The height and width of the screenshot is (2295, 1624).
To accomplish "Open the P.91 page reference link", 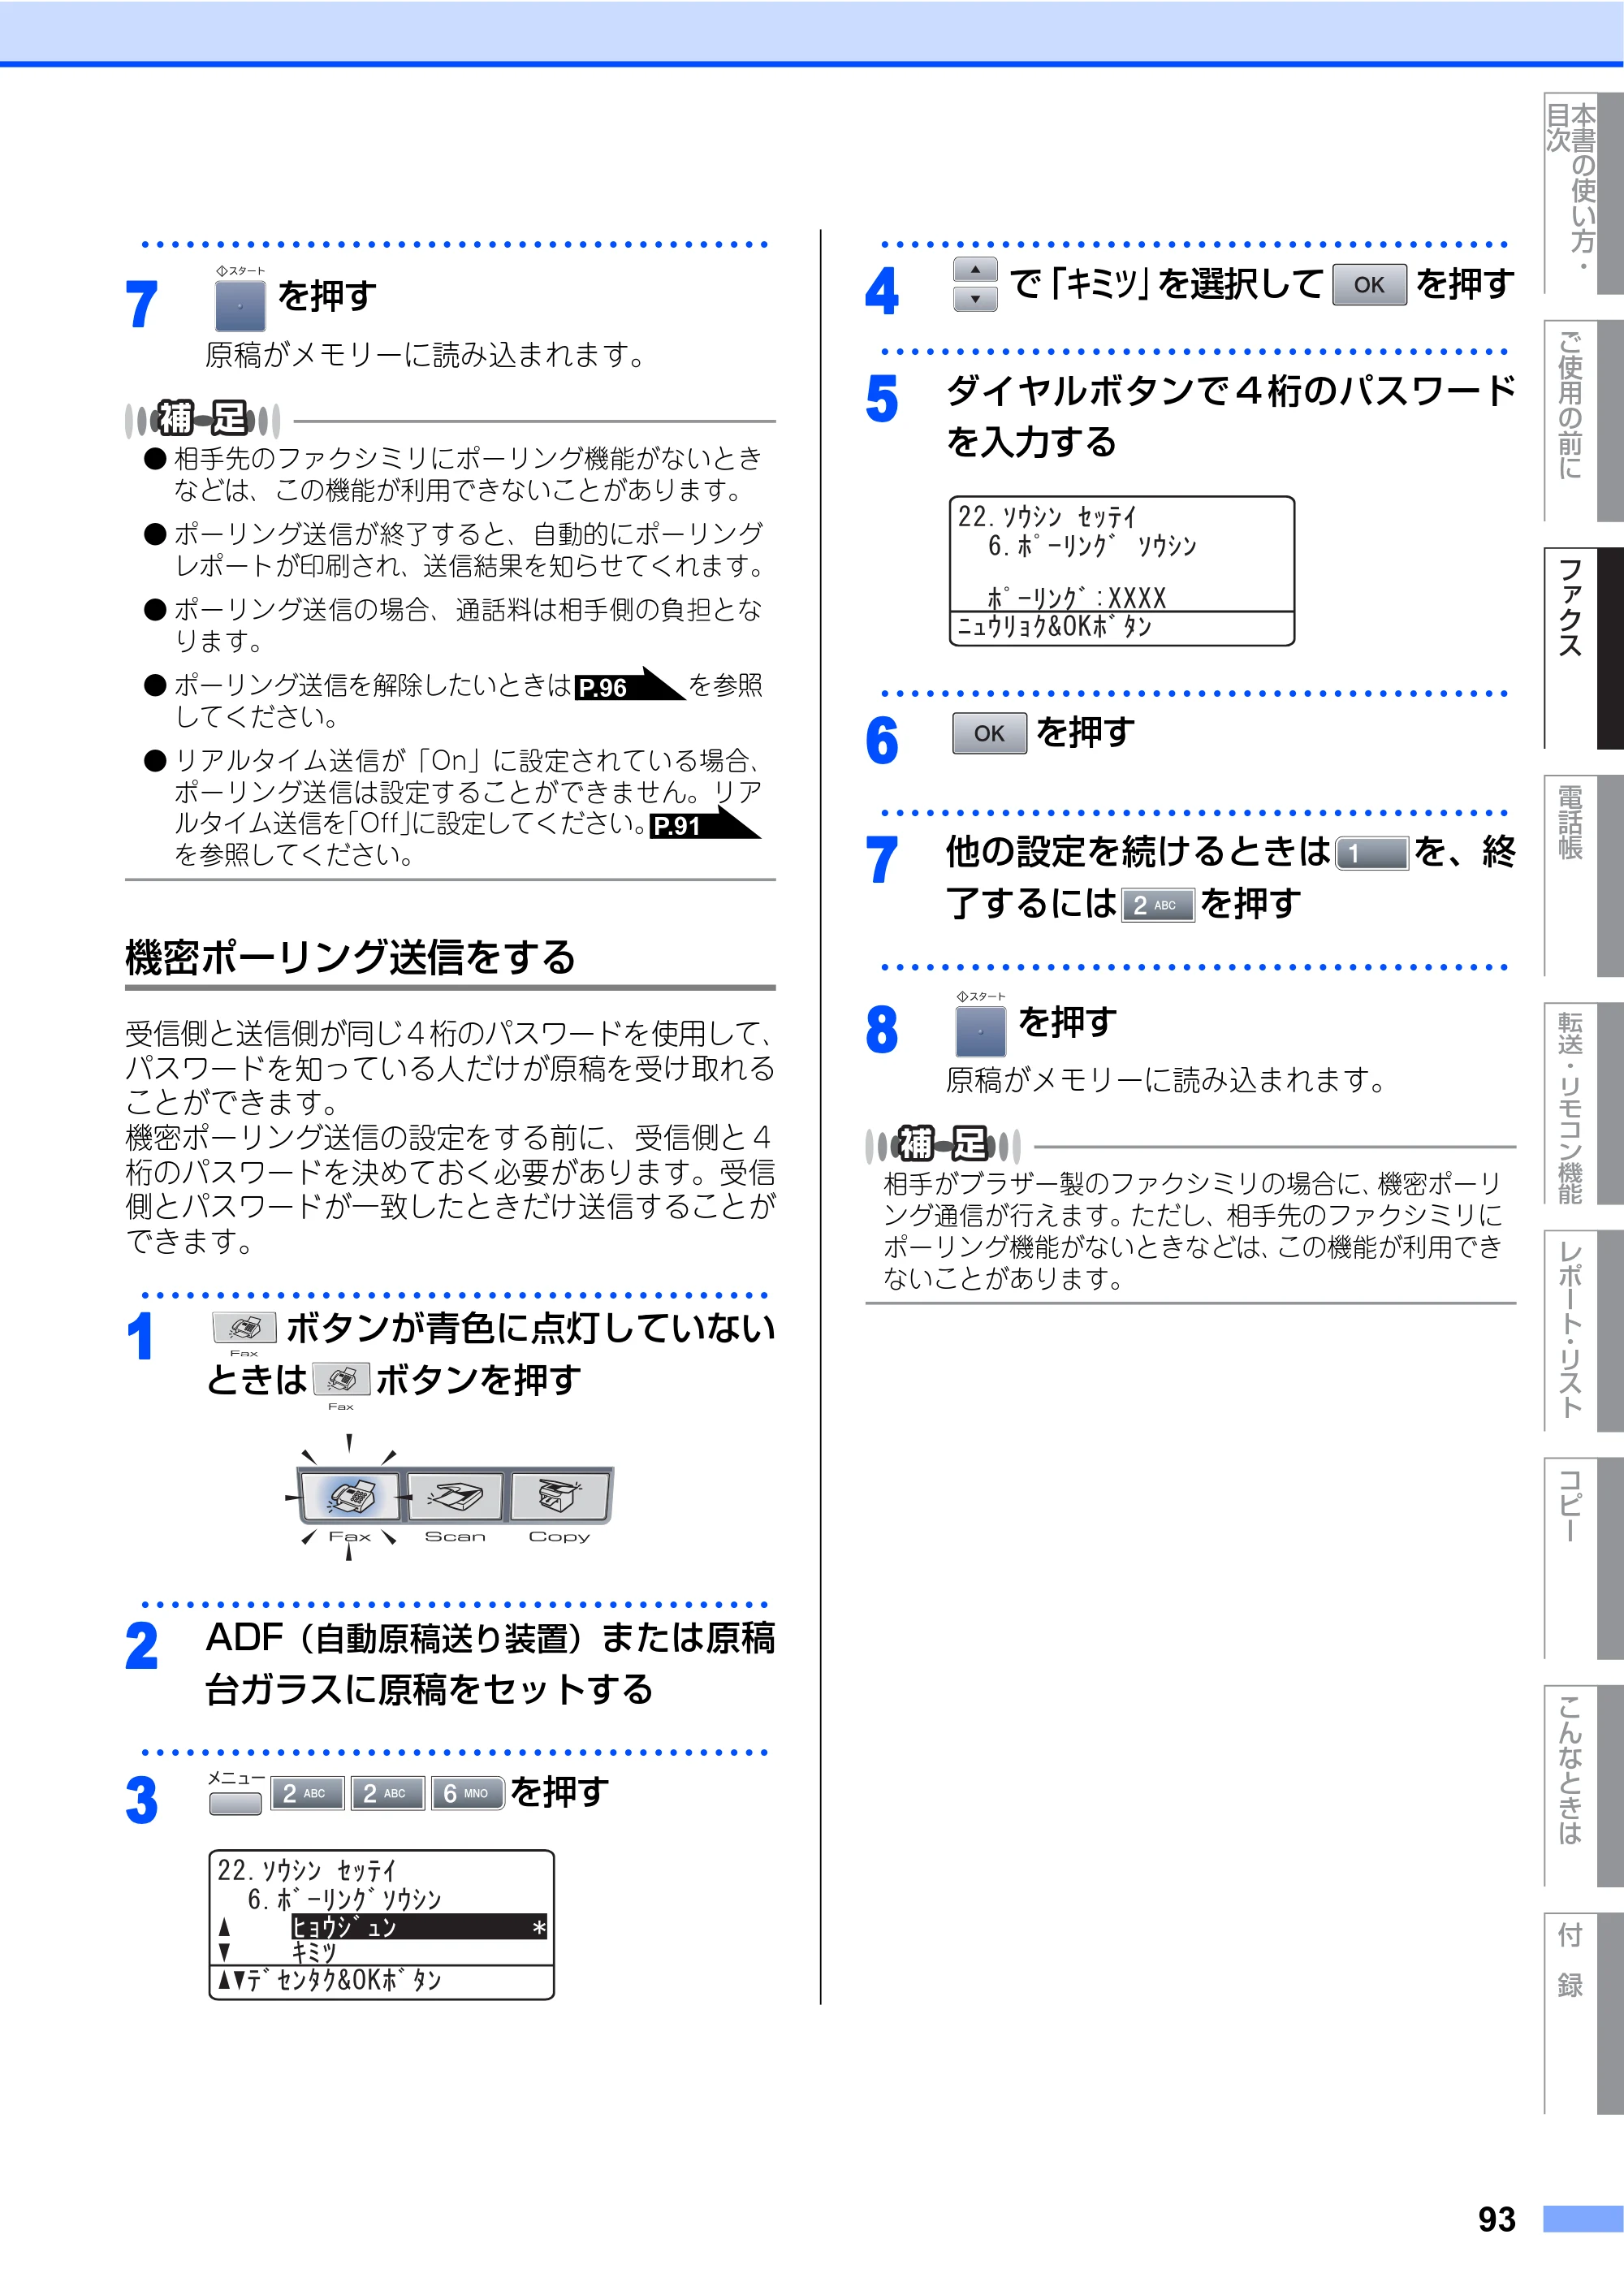I will click(705, 824).
